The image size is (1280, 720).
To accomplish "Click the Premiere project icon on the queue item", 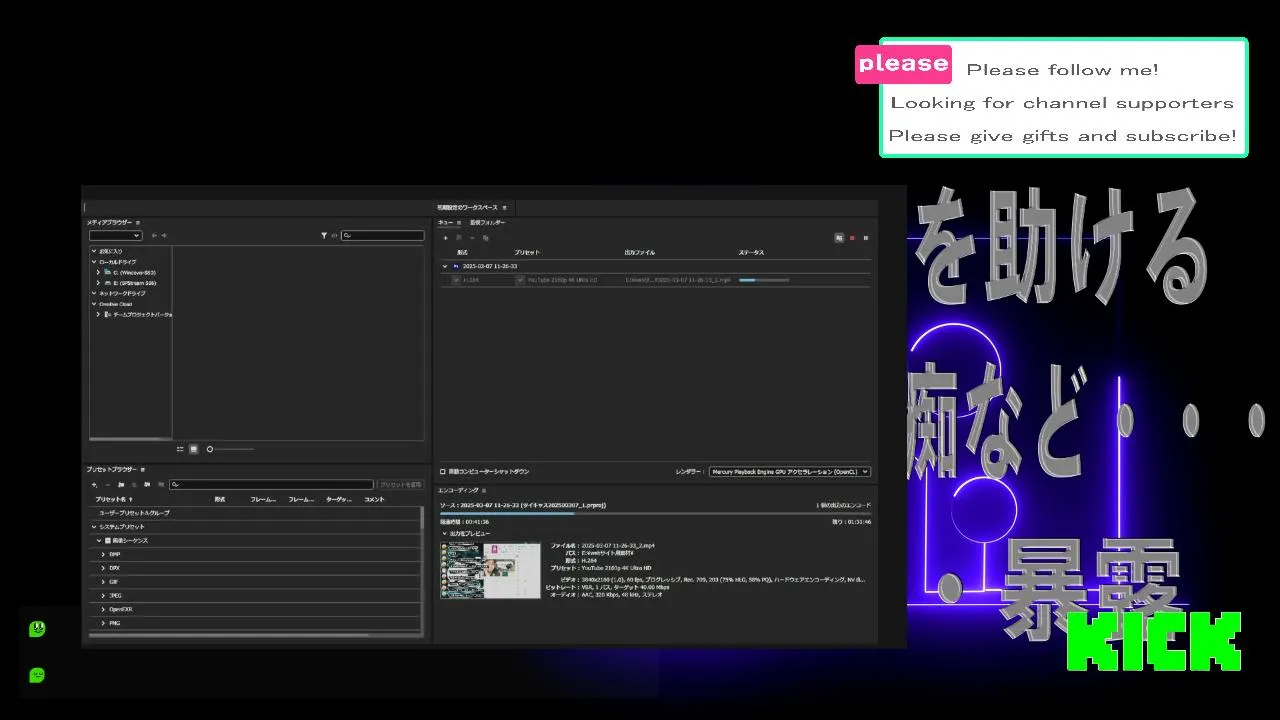I will (457, 267).
